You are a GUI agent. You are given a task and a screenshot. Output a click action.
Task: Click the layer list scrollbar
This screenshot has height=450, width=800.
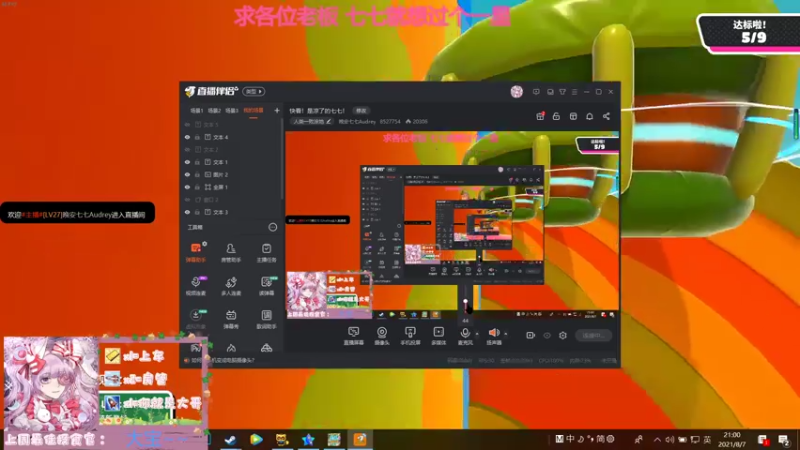pos(282,159)
